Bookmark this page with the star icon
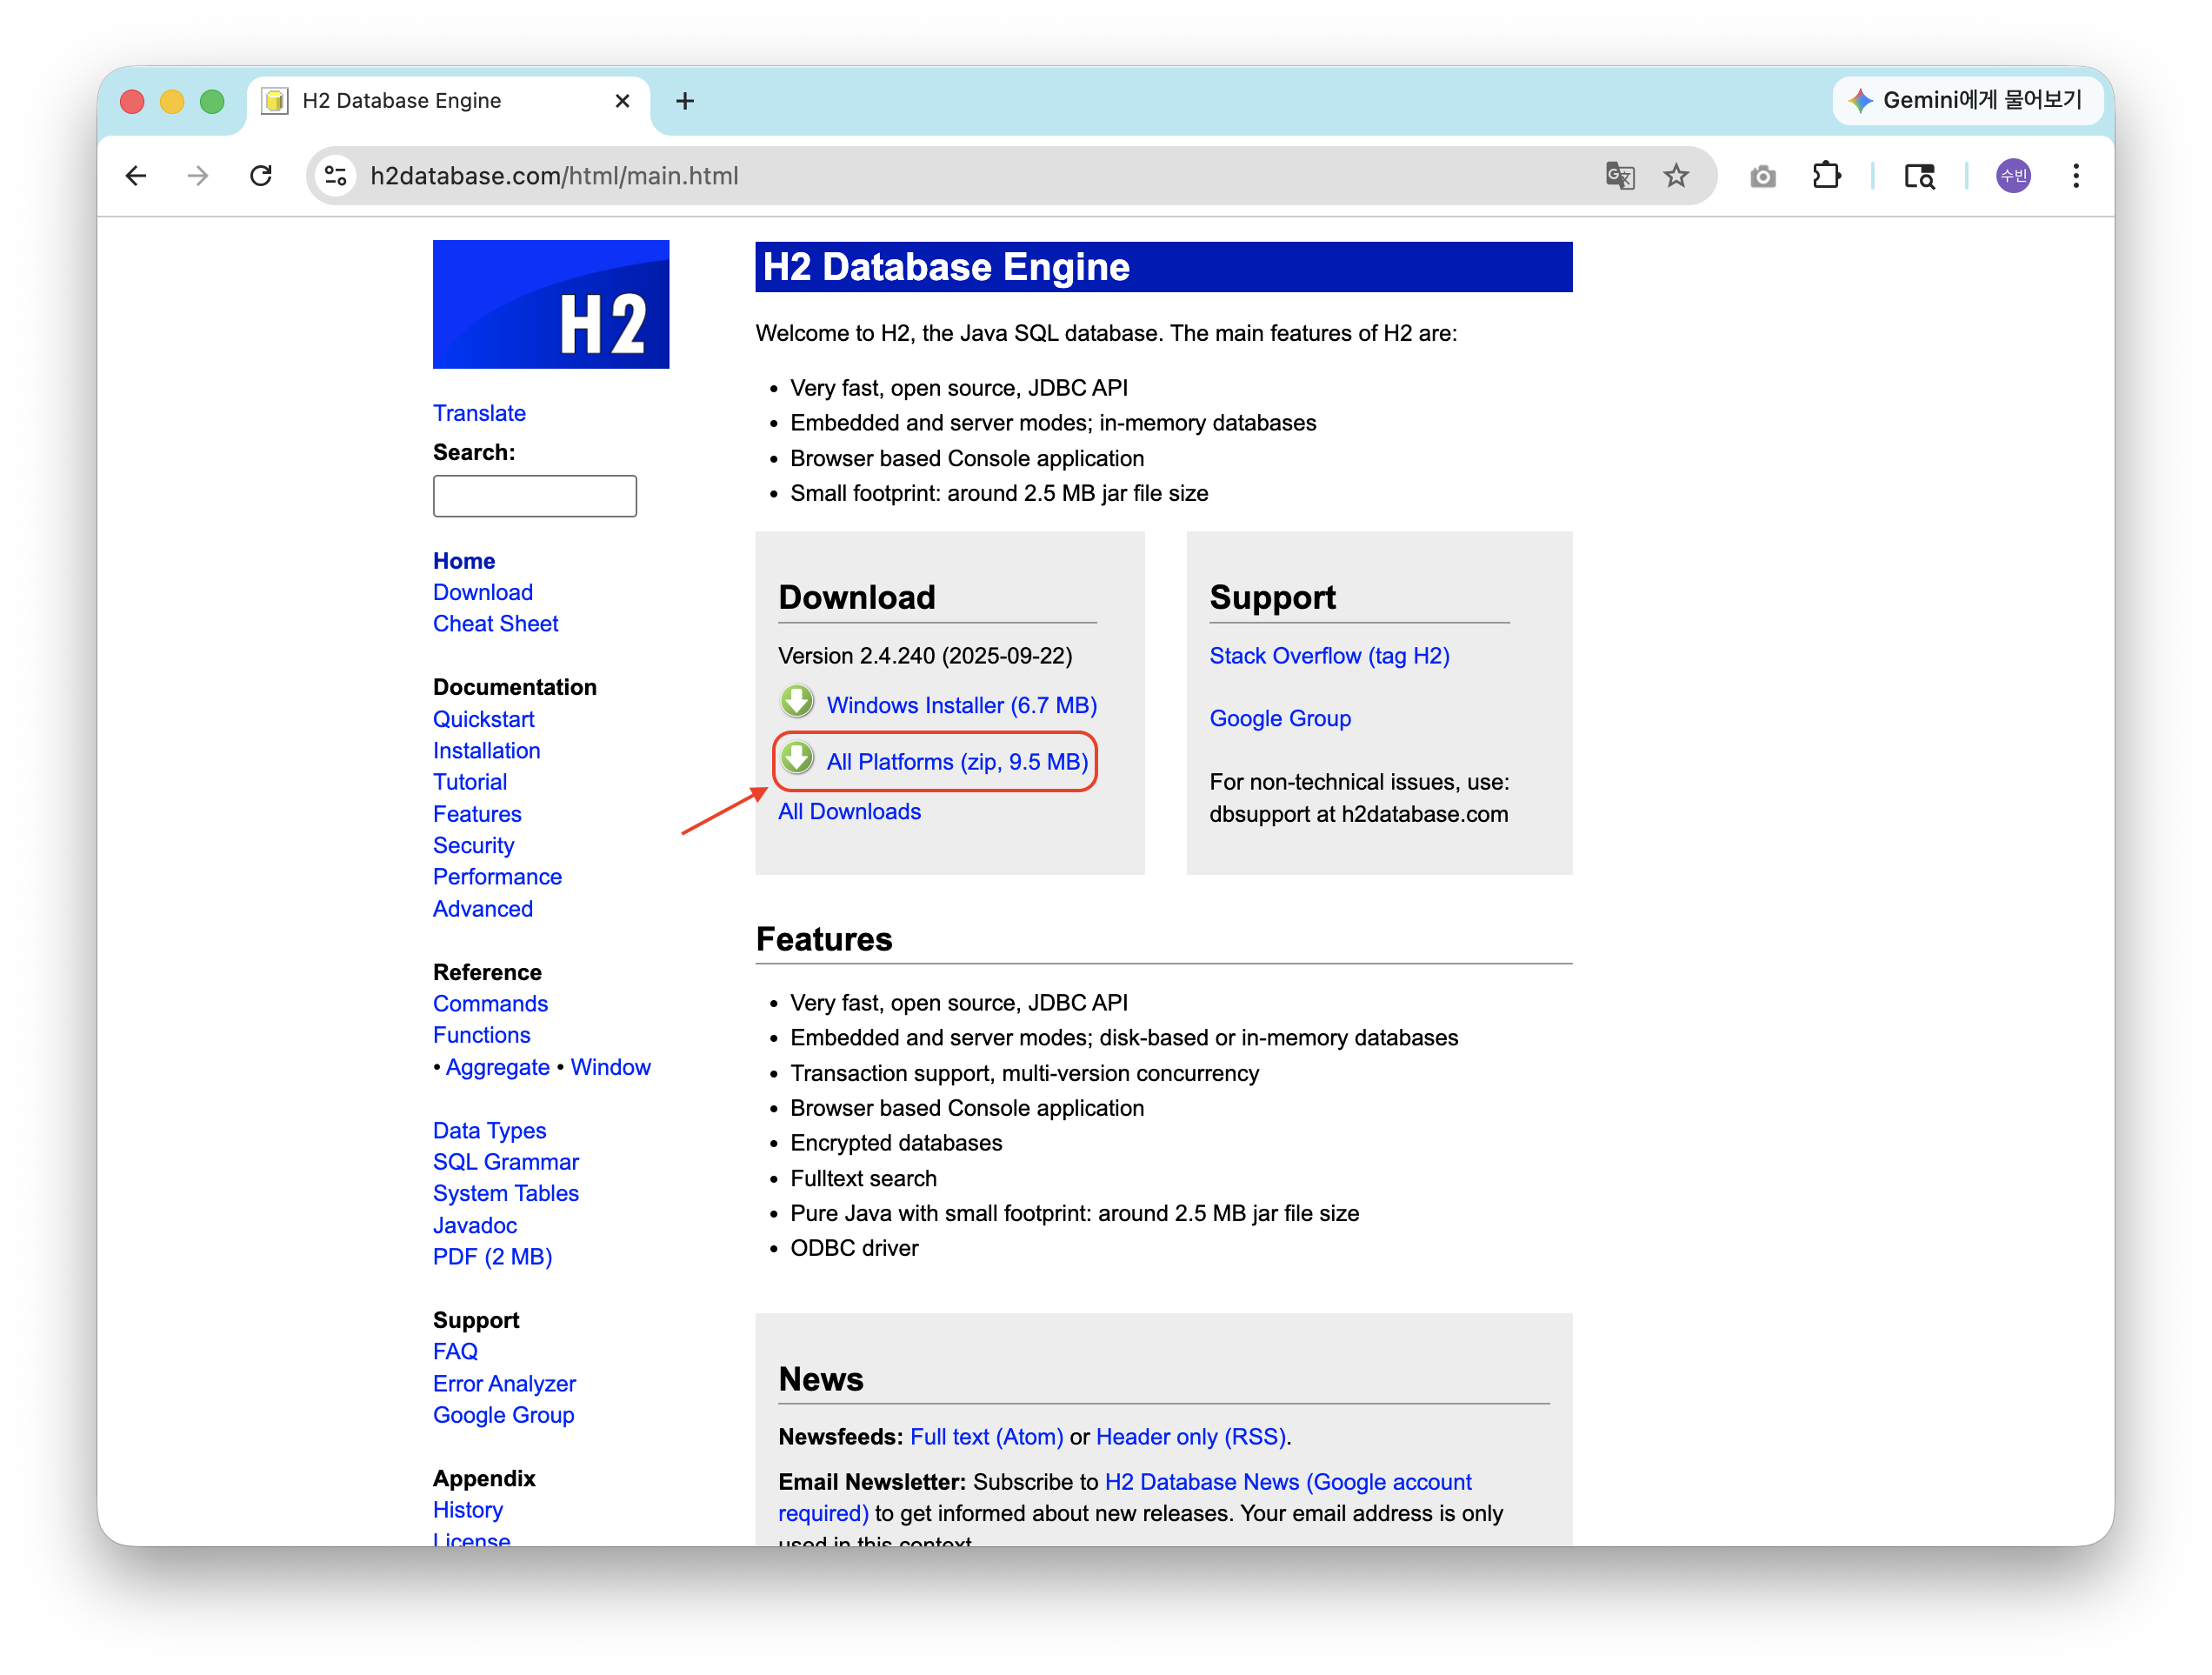Image resolution: width=2212 pixels, height=1675 pixels. click(x=1676, y=176)
